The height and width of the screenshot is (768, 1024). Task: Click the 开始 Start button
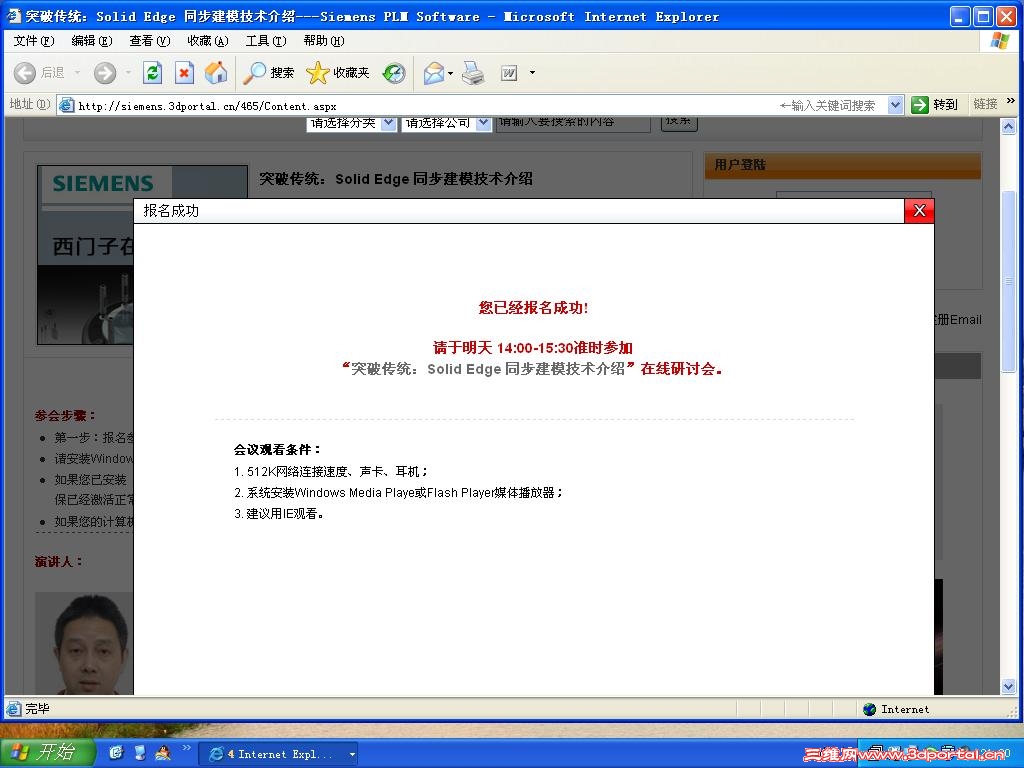point(48,753)
